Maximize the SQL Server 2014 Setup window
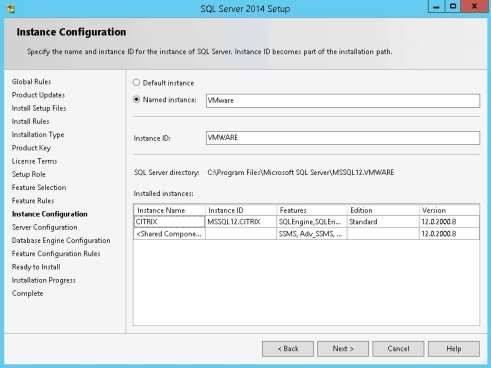 click(453, 6)
